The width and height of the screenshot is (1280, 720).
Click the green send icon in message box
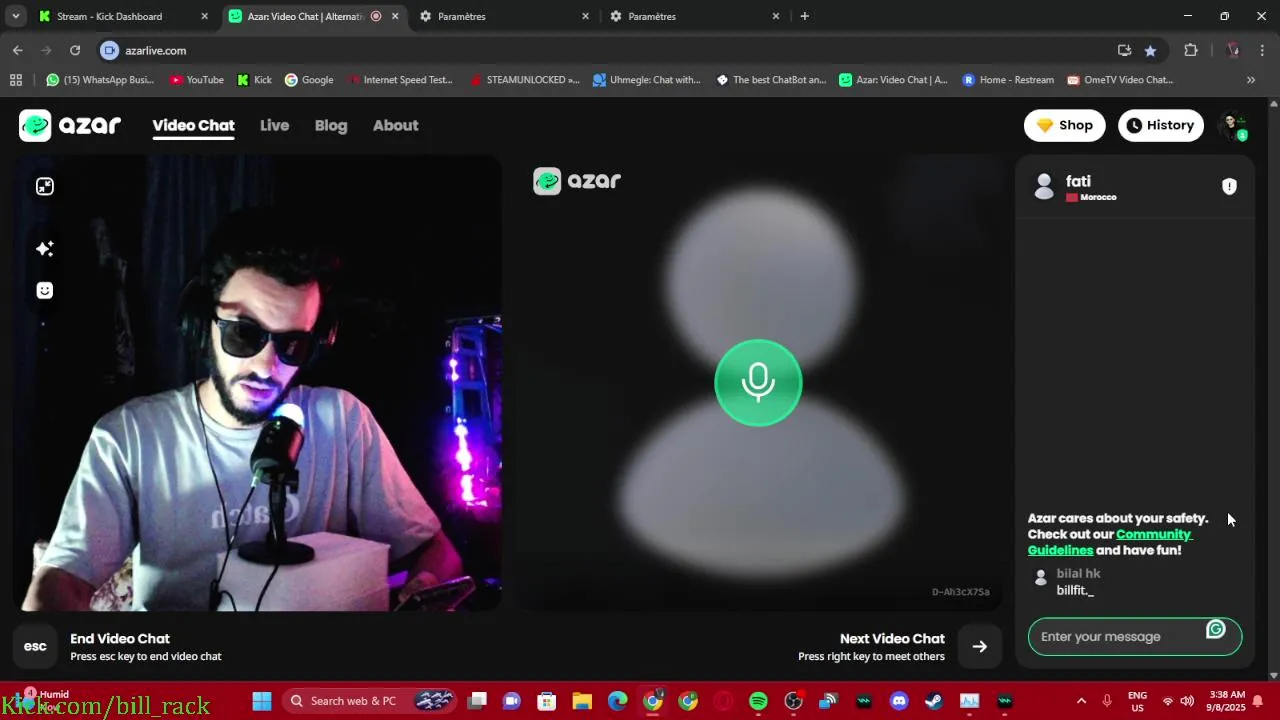1216,629
